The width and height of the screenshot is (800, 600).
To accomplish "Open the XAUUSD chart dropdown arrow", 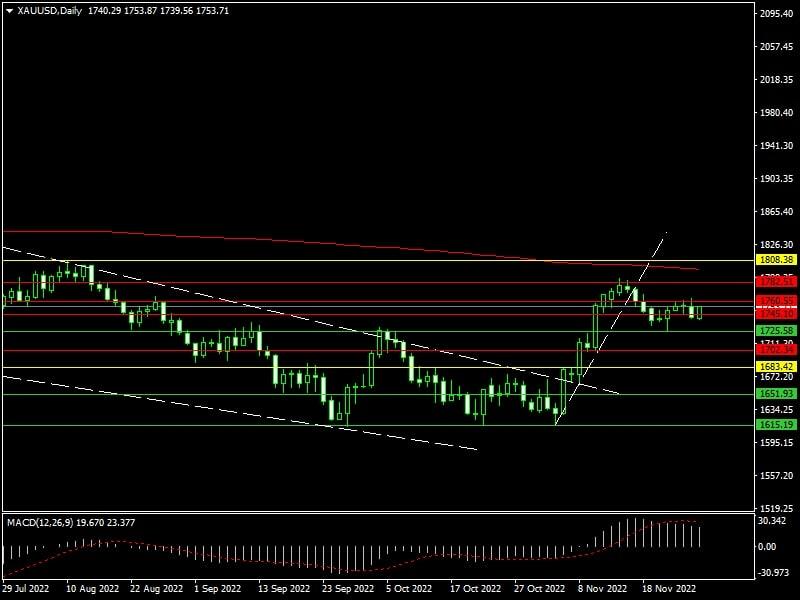I will coord(10,11).
